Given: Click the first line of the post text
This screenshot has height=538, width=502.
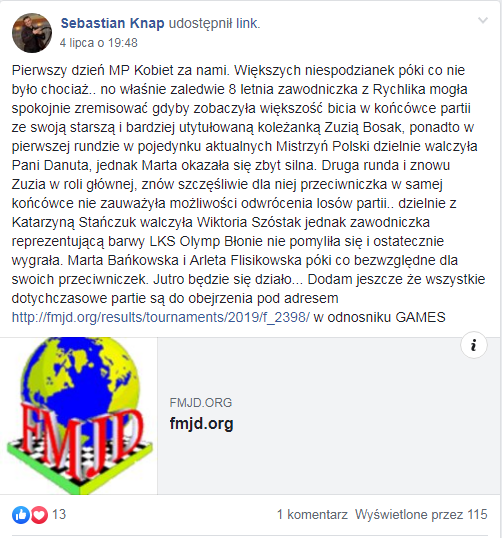Looking at the screenshot, I should coord(238,70).
